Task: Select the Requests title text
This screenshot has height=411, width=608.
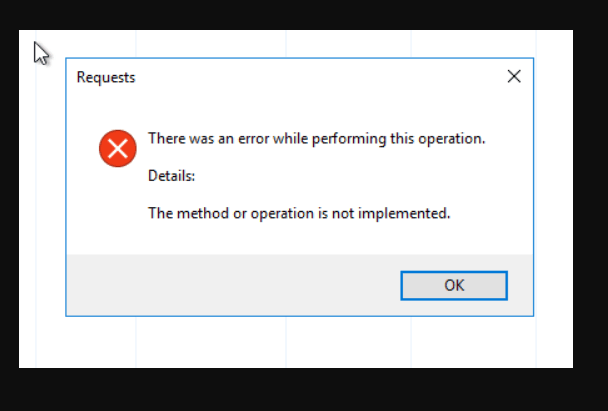Action: tap(106, 77)
